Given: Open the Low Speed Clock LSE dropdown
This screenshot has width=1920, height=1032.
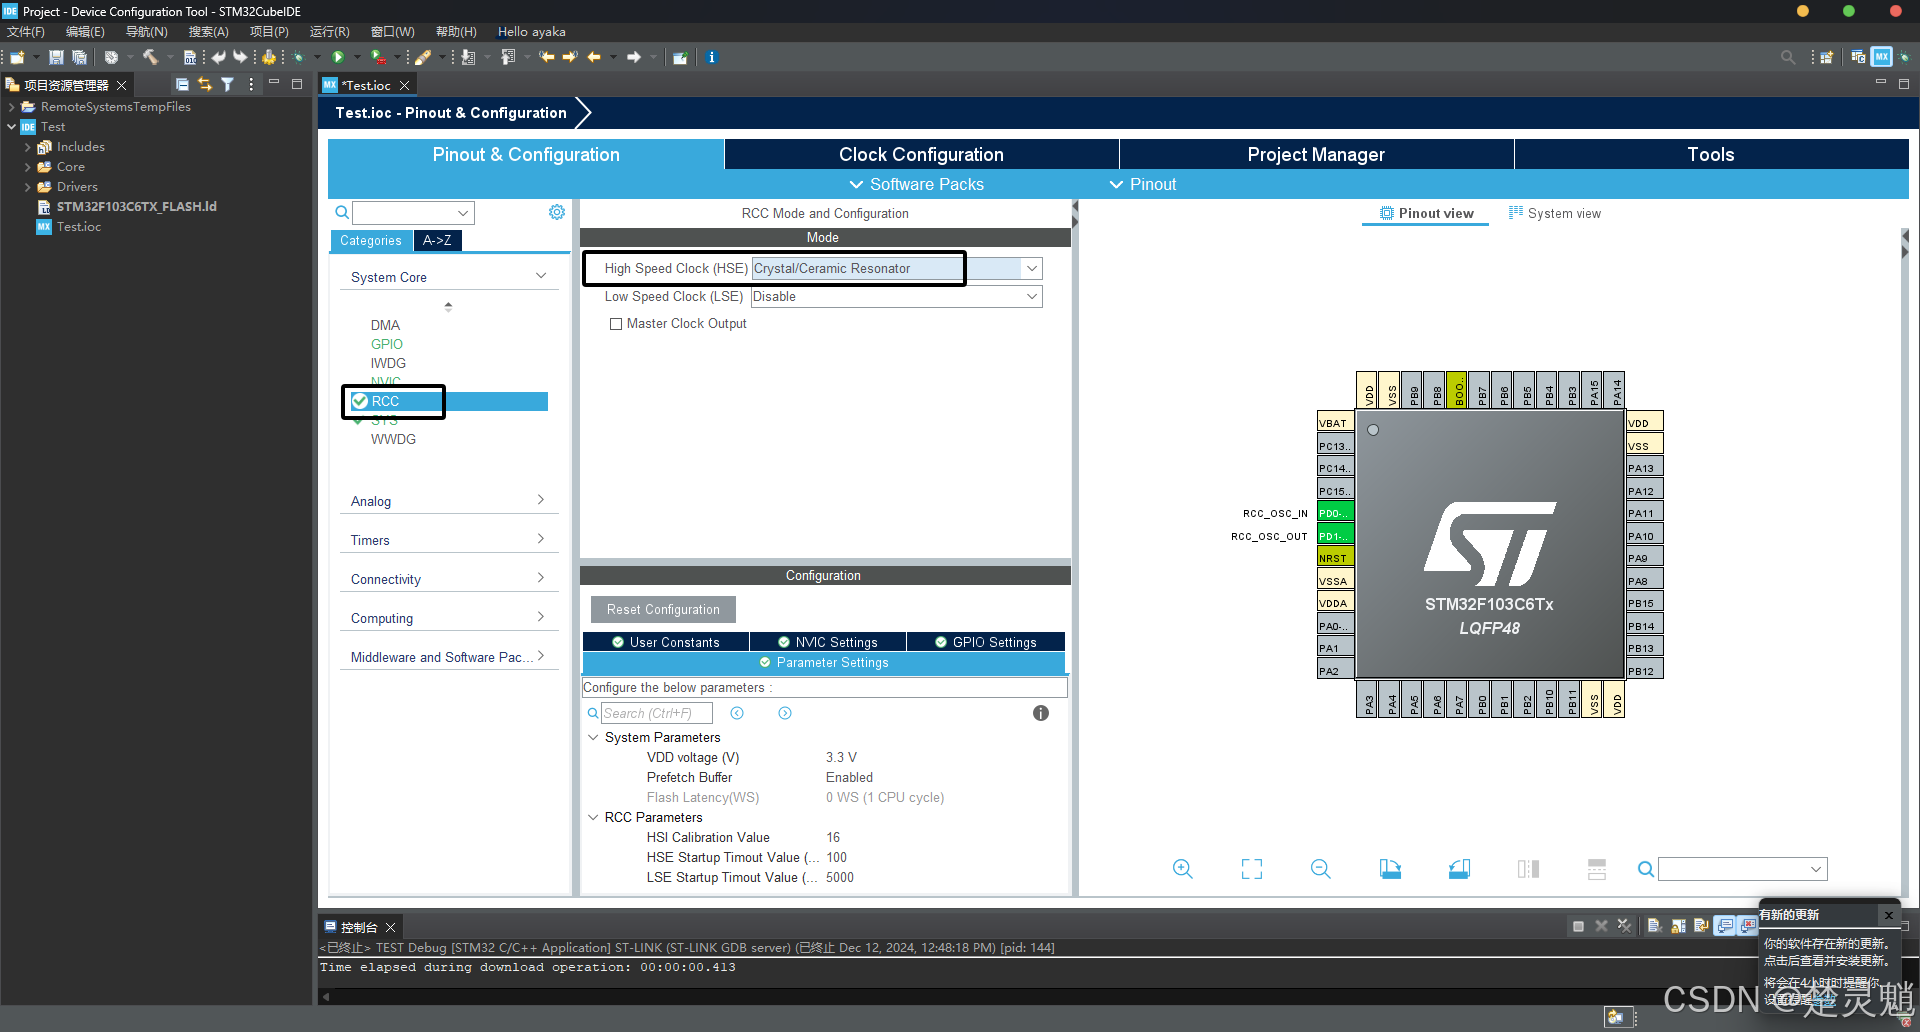Looking at the screenshot, I should pyautogui.click(x=1032, y=296).
